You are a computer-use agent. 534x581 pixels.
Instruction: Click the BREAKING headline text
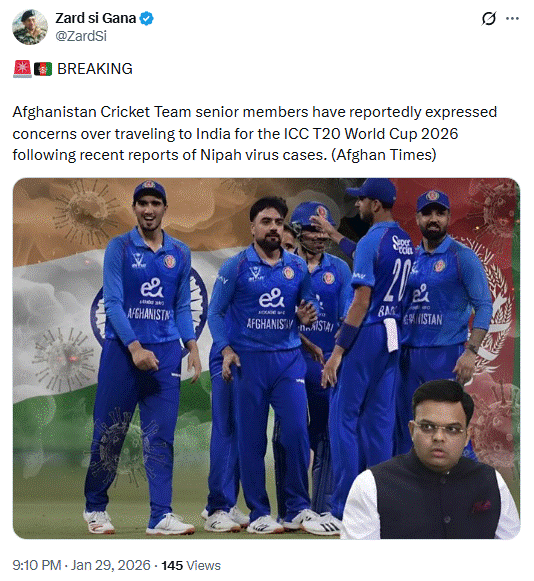(95, 69)
